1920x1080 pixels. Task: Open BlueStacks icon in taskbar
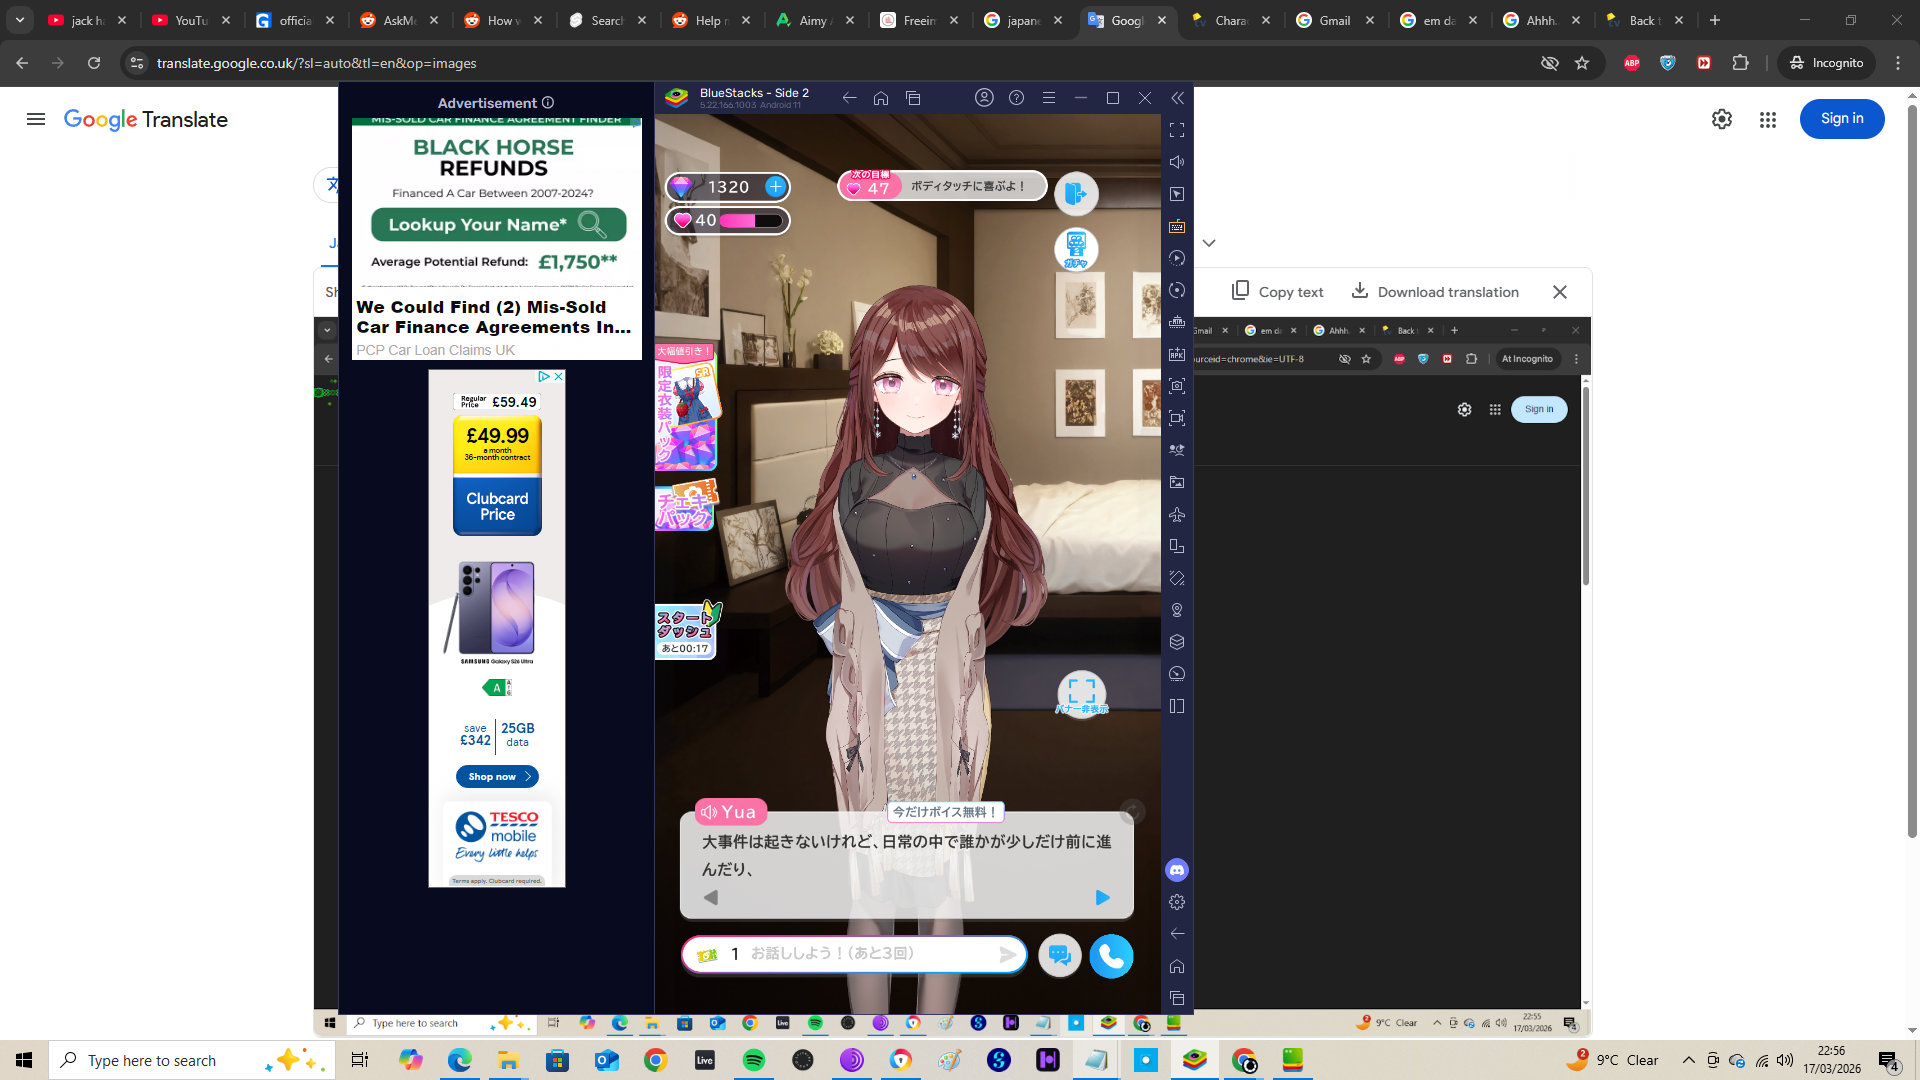pyautogui.click(x=1195, y=1060)
